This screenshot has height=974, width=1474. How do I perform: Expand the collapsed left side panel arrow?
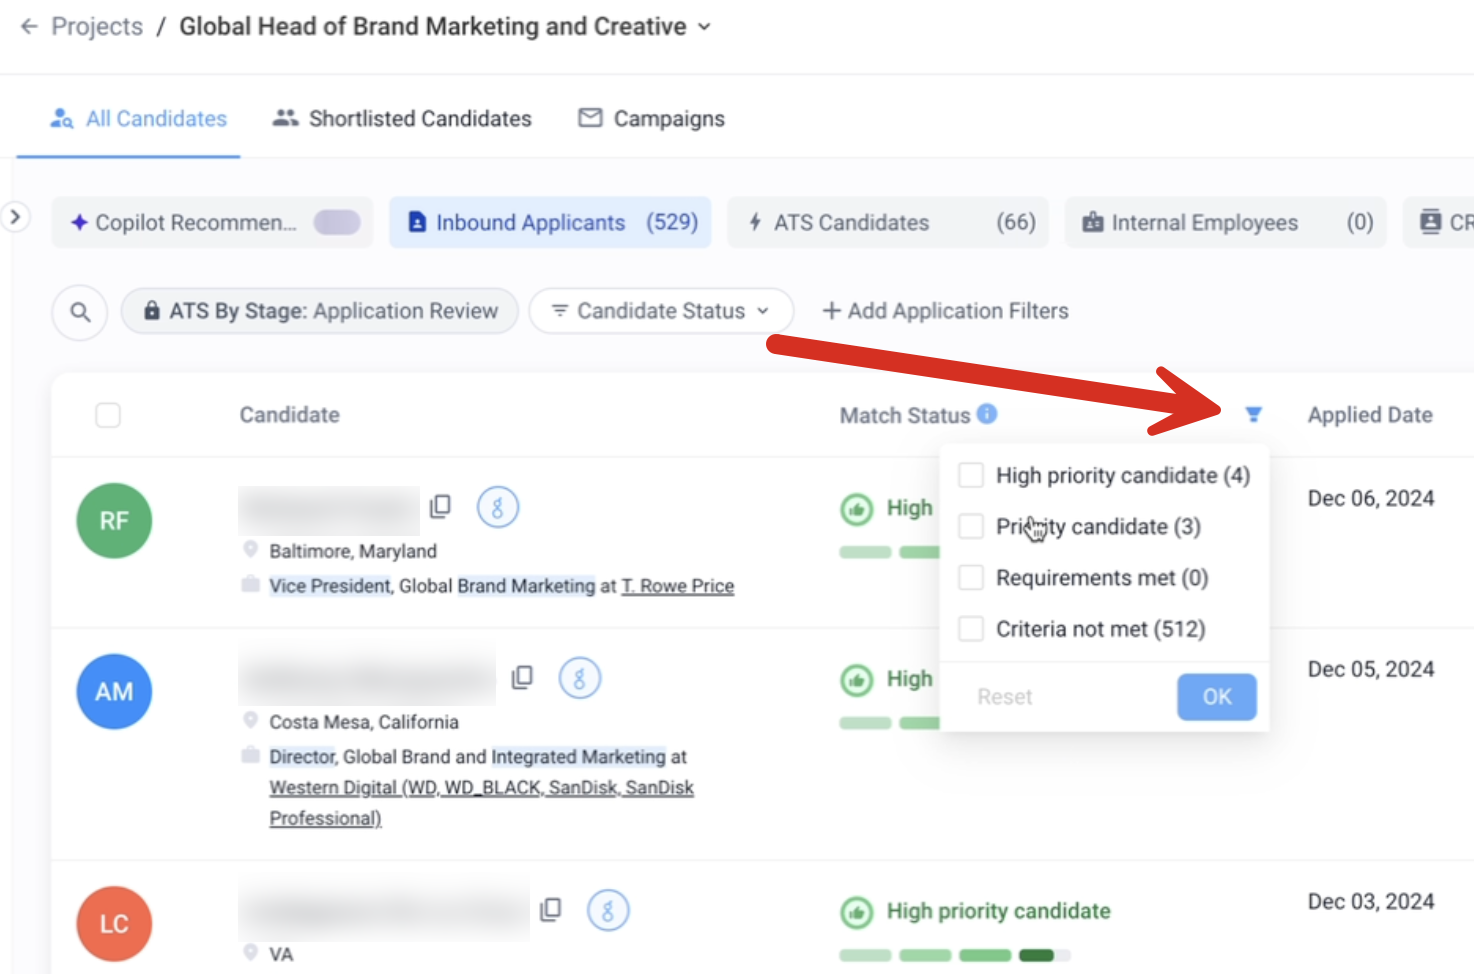point(15,217)
